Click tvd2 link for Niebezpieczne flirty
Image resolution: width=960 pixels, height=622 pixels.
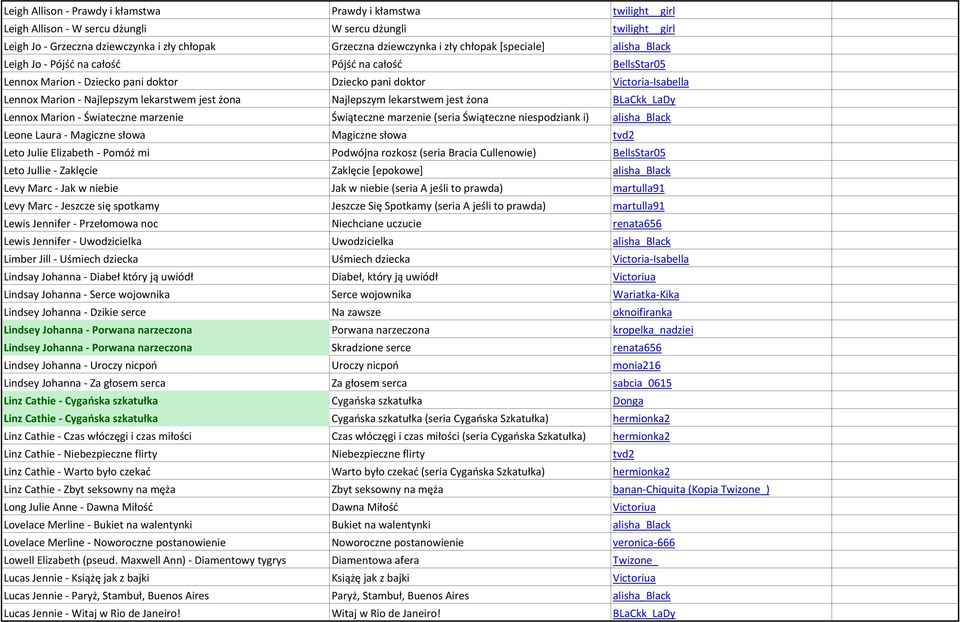(x=623, y=455)
